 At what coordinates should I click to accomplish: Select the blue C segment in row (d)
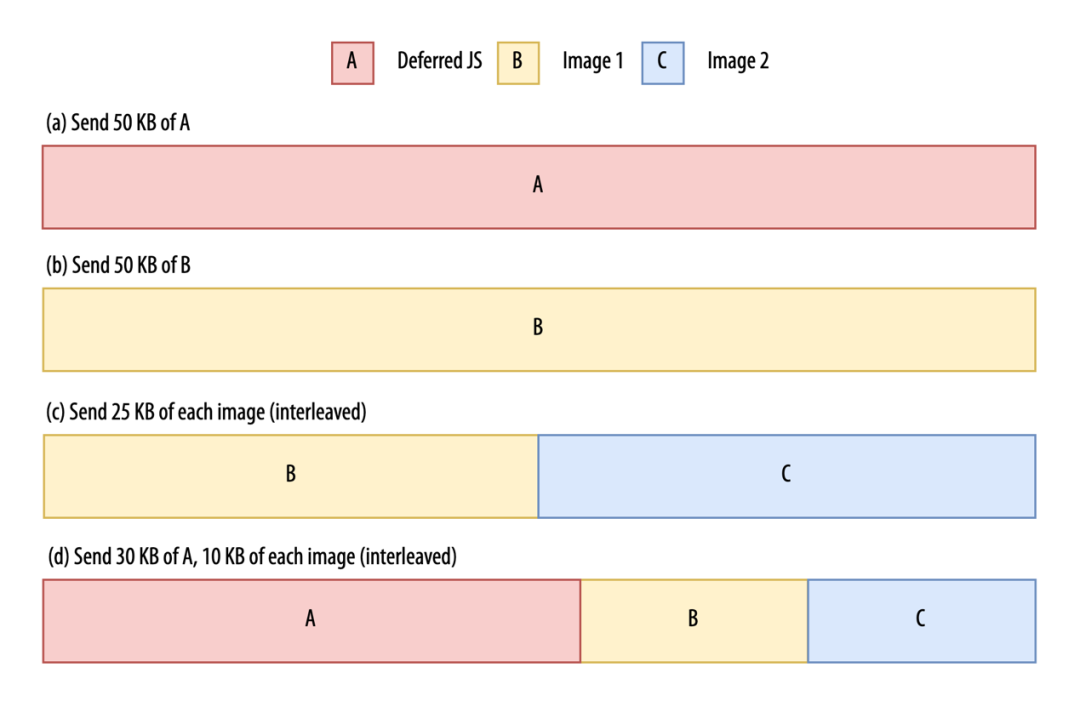click(x=920, y=620)
